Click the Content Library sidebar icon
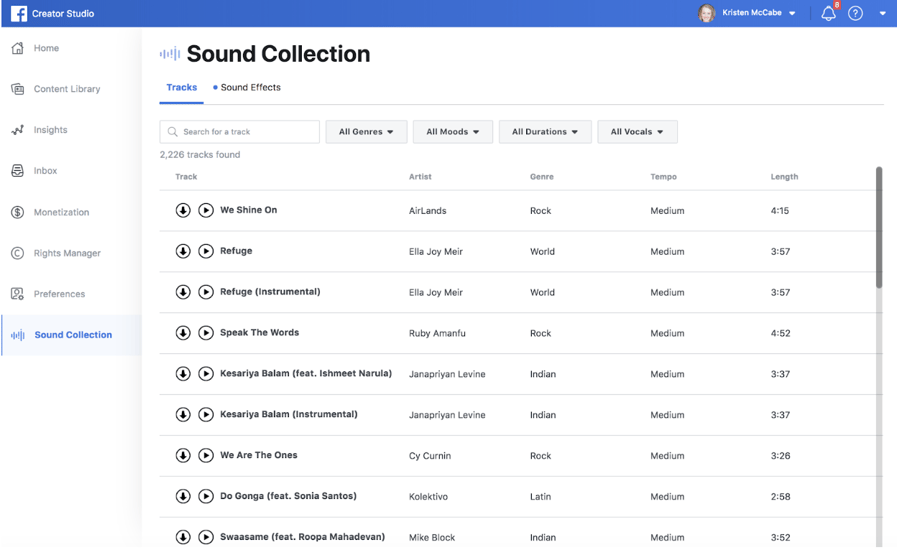Image resolution: width=897 pixels, height=550 pixels. click(x=18, y=89)
